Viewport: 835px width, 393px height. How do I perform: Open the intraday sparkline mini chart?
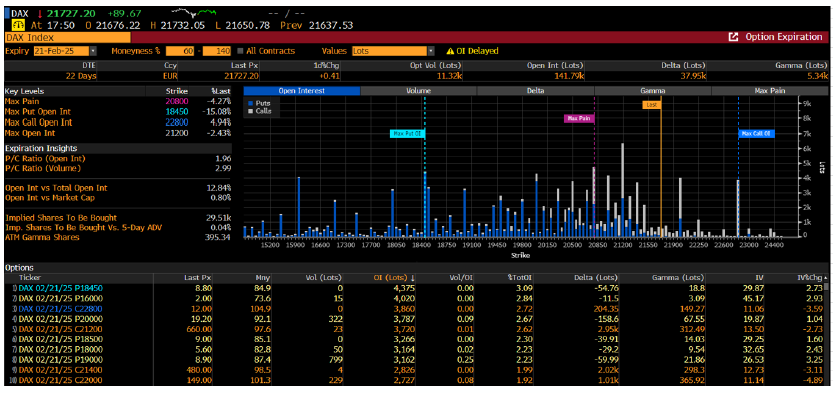pyautogui.click(x=195, y=12)
